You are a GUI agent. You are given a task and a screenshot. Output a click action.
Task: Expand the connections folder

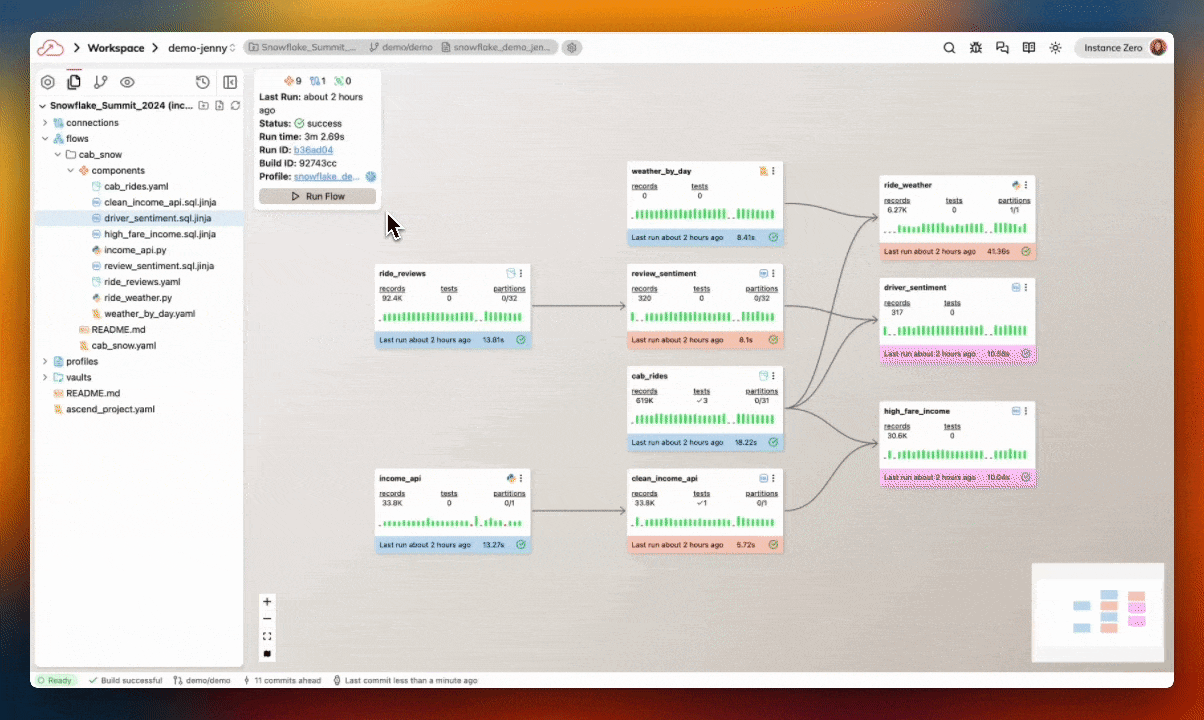coord(45,122)
